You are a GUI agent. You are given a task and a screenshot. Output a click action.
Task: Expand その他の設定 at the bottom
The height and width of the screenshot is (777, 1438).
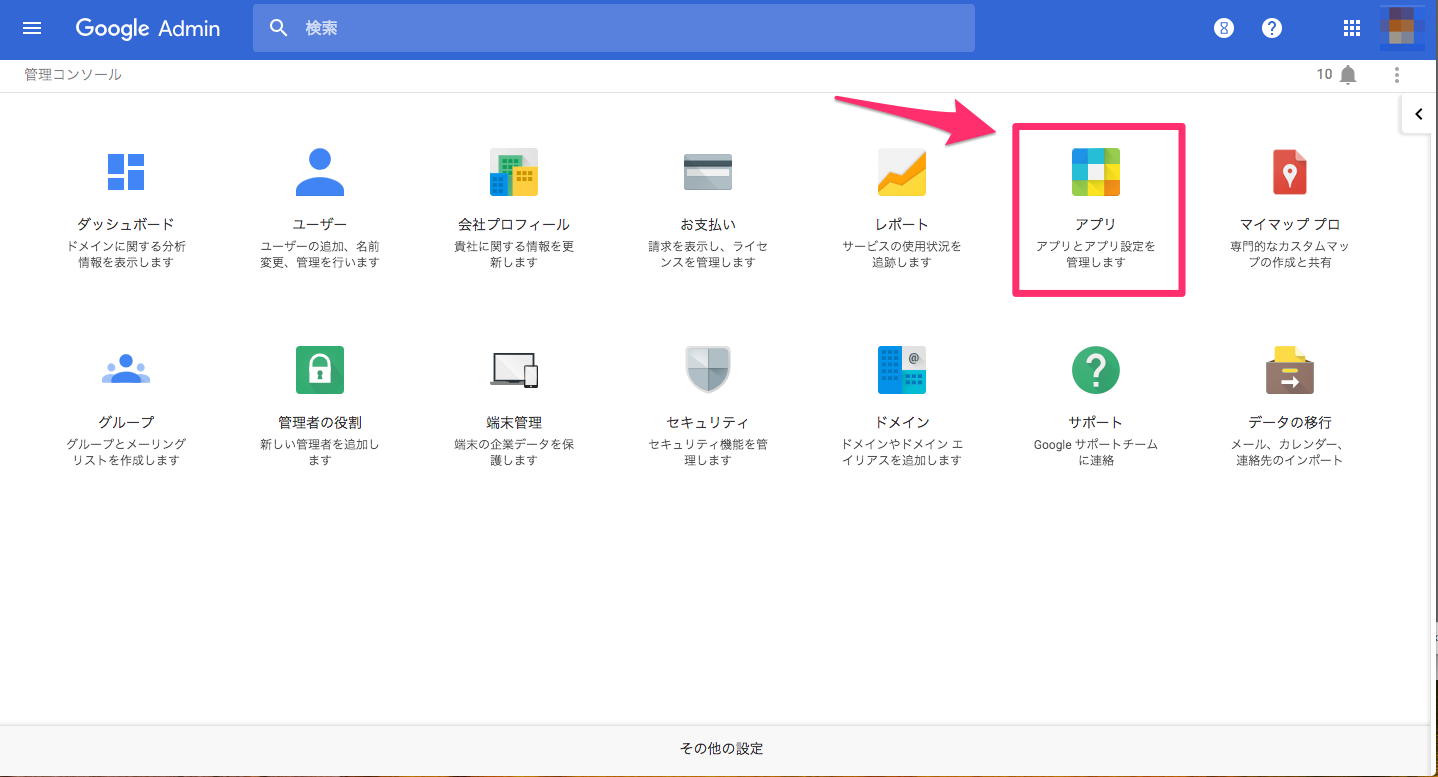(x=722, y=749)
